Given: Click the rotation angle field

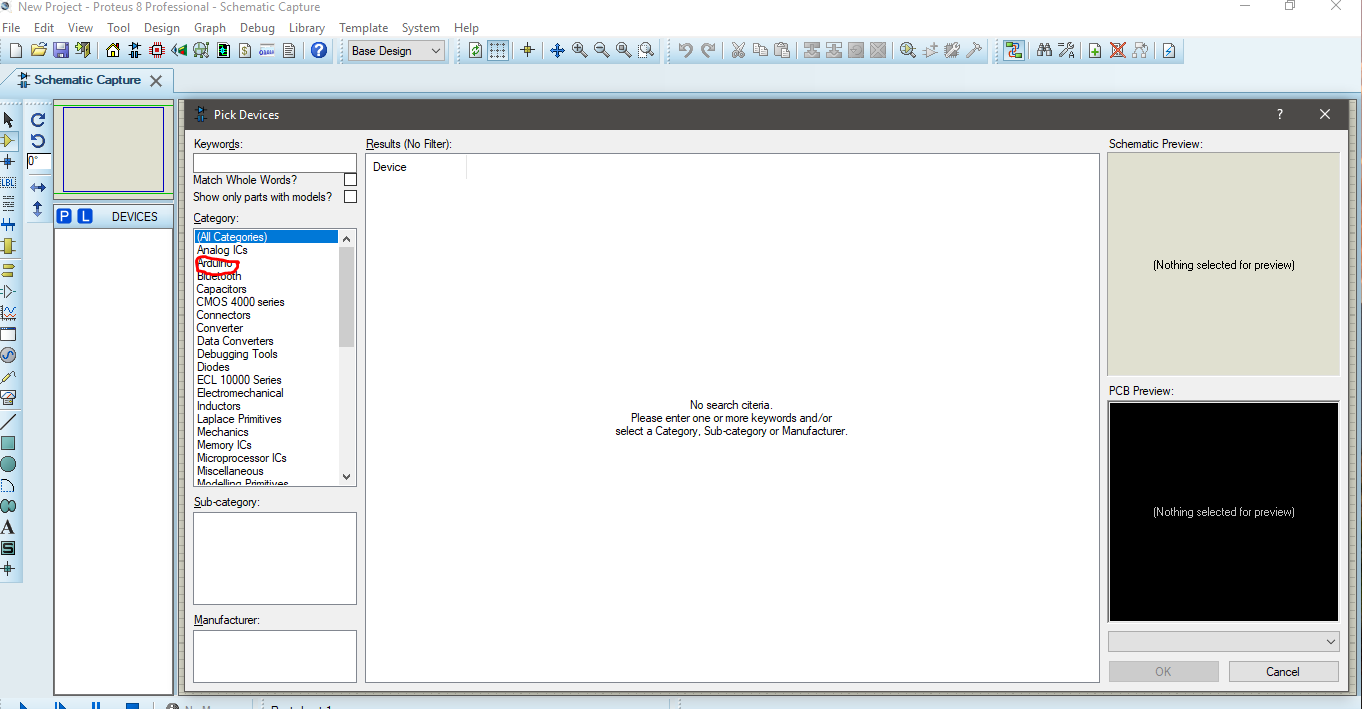Looking at the screenshot, I should (38, 161).
